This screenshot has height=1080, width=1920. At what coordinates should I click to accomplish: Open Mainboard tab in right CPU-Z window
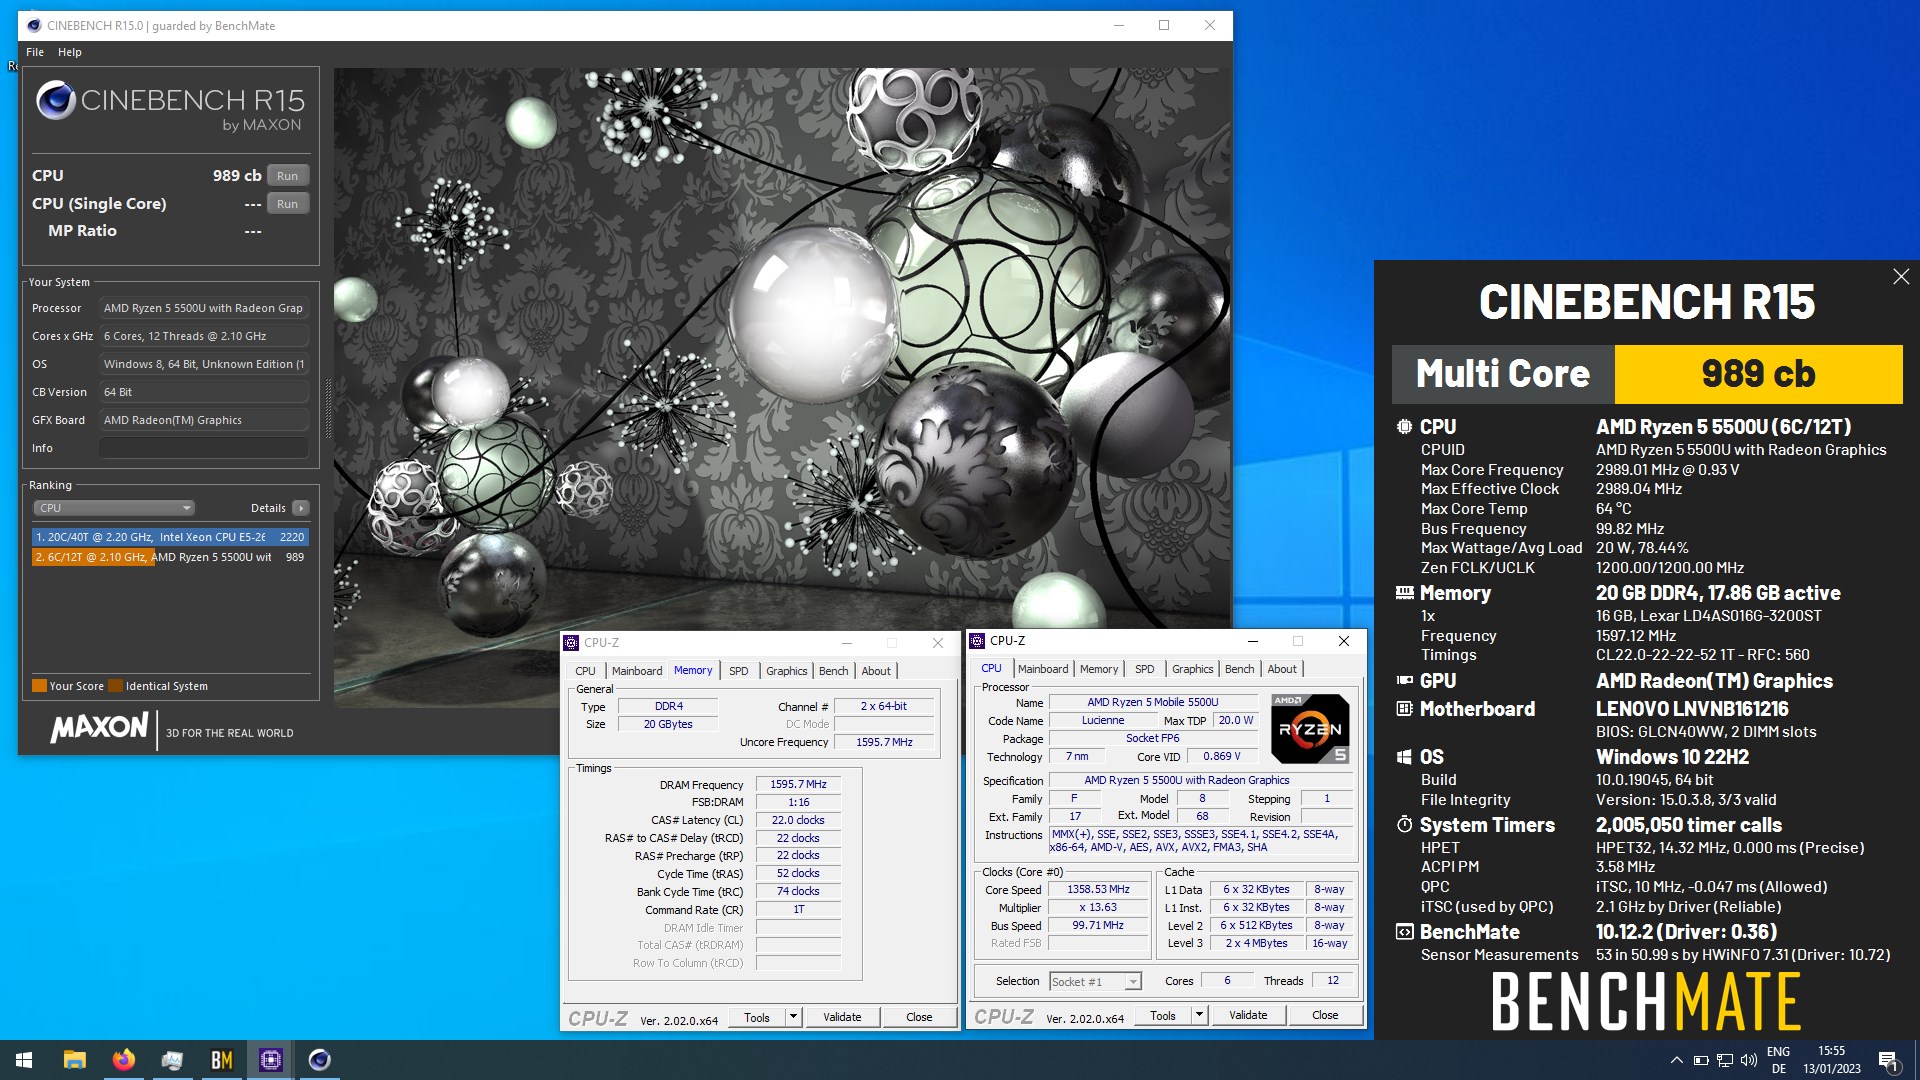click(x=1043, y=669)
